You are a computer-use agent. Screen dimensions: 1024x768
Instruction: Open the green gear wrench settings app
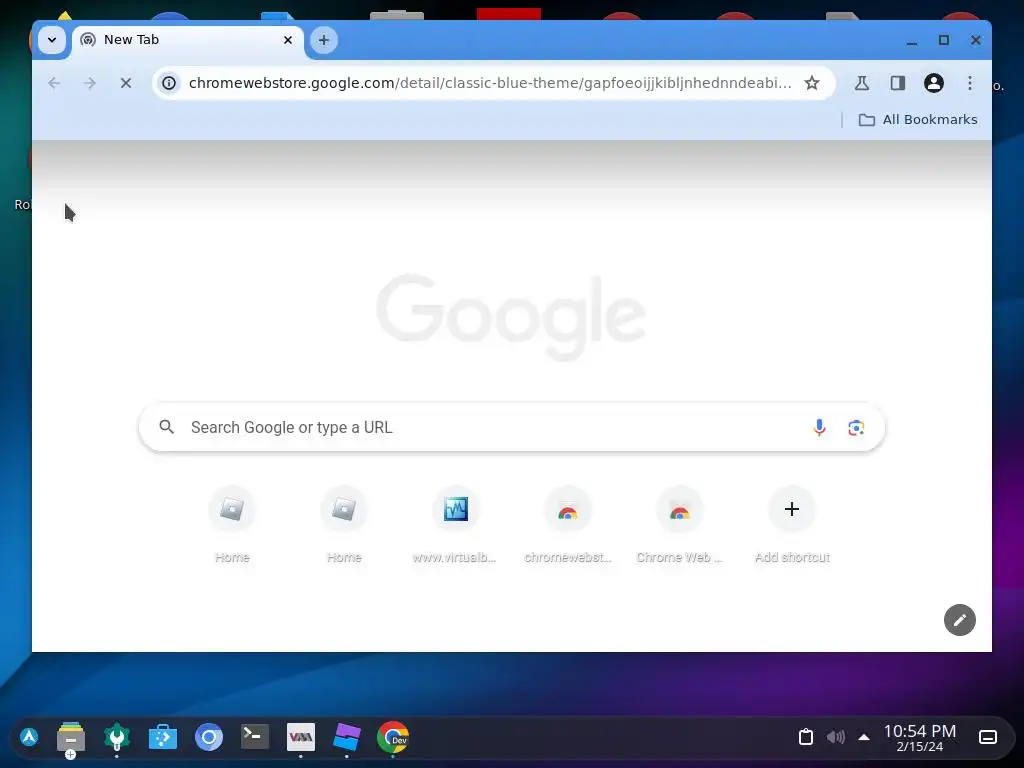(x=117, y=737)
